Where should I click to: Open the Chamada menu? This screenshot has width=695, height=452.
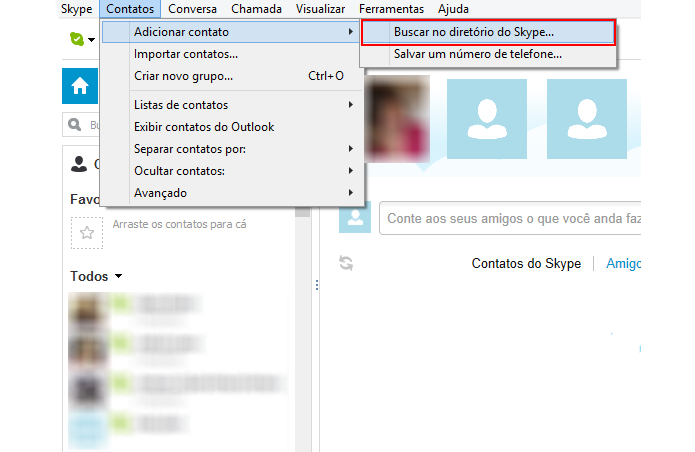point(256,9)
